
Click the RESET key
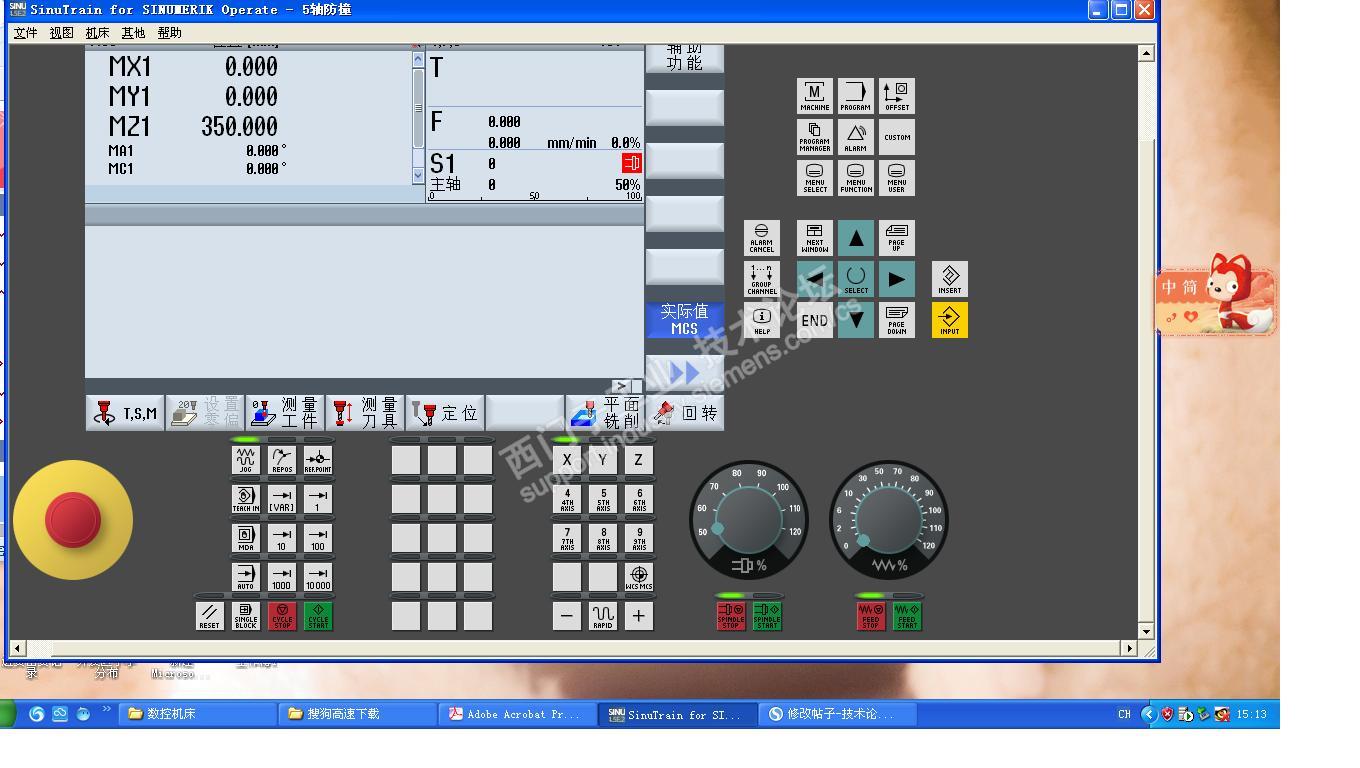coord(210,616)
